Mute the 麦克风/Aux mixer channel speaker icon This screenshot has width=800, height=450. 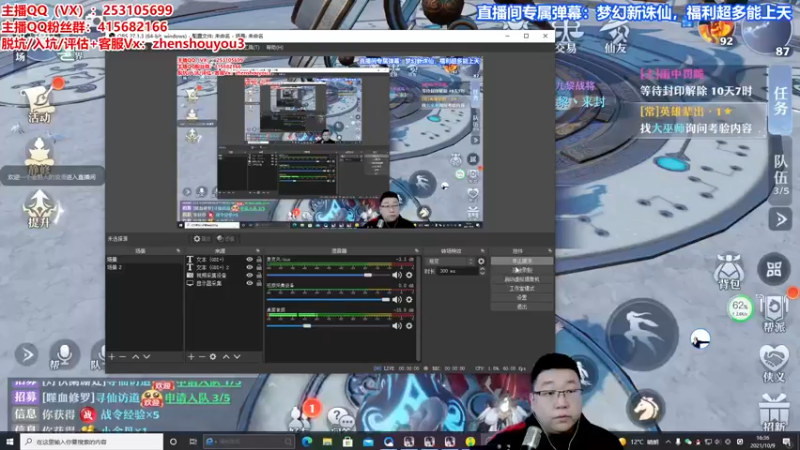(x=396, y=275)
